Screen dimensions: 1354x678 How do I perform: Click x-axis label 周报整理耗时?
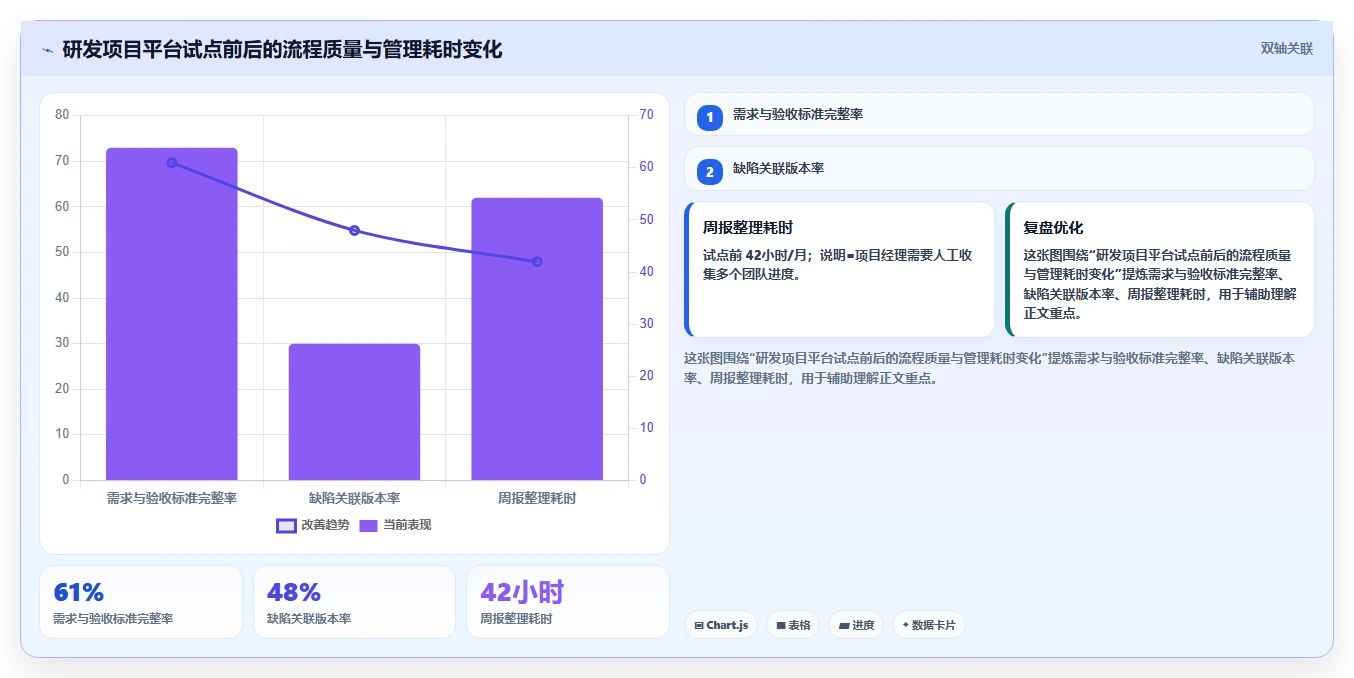point(537,498)
